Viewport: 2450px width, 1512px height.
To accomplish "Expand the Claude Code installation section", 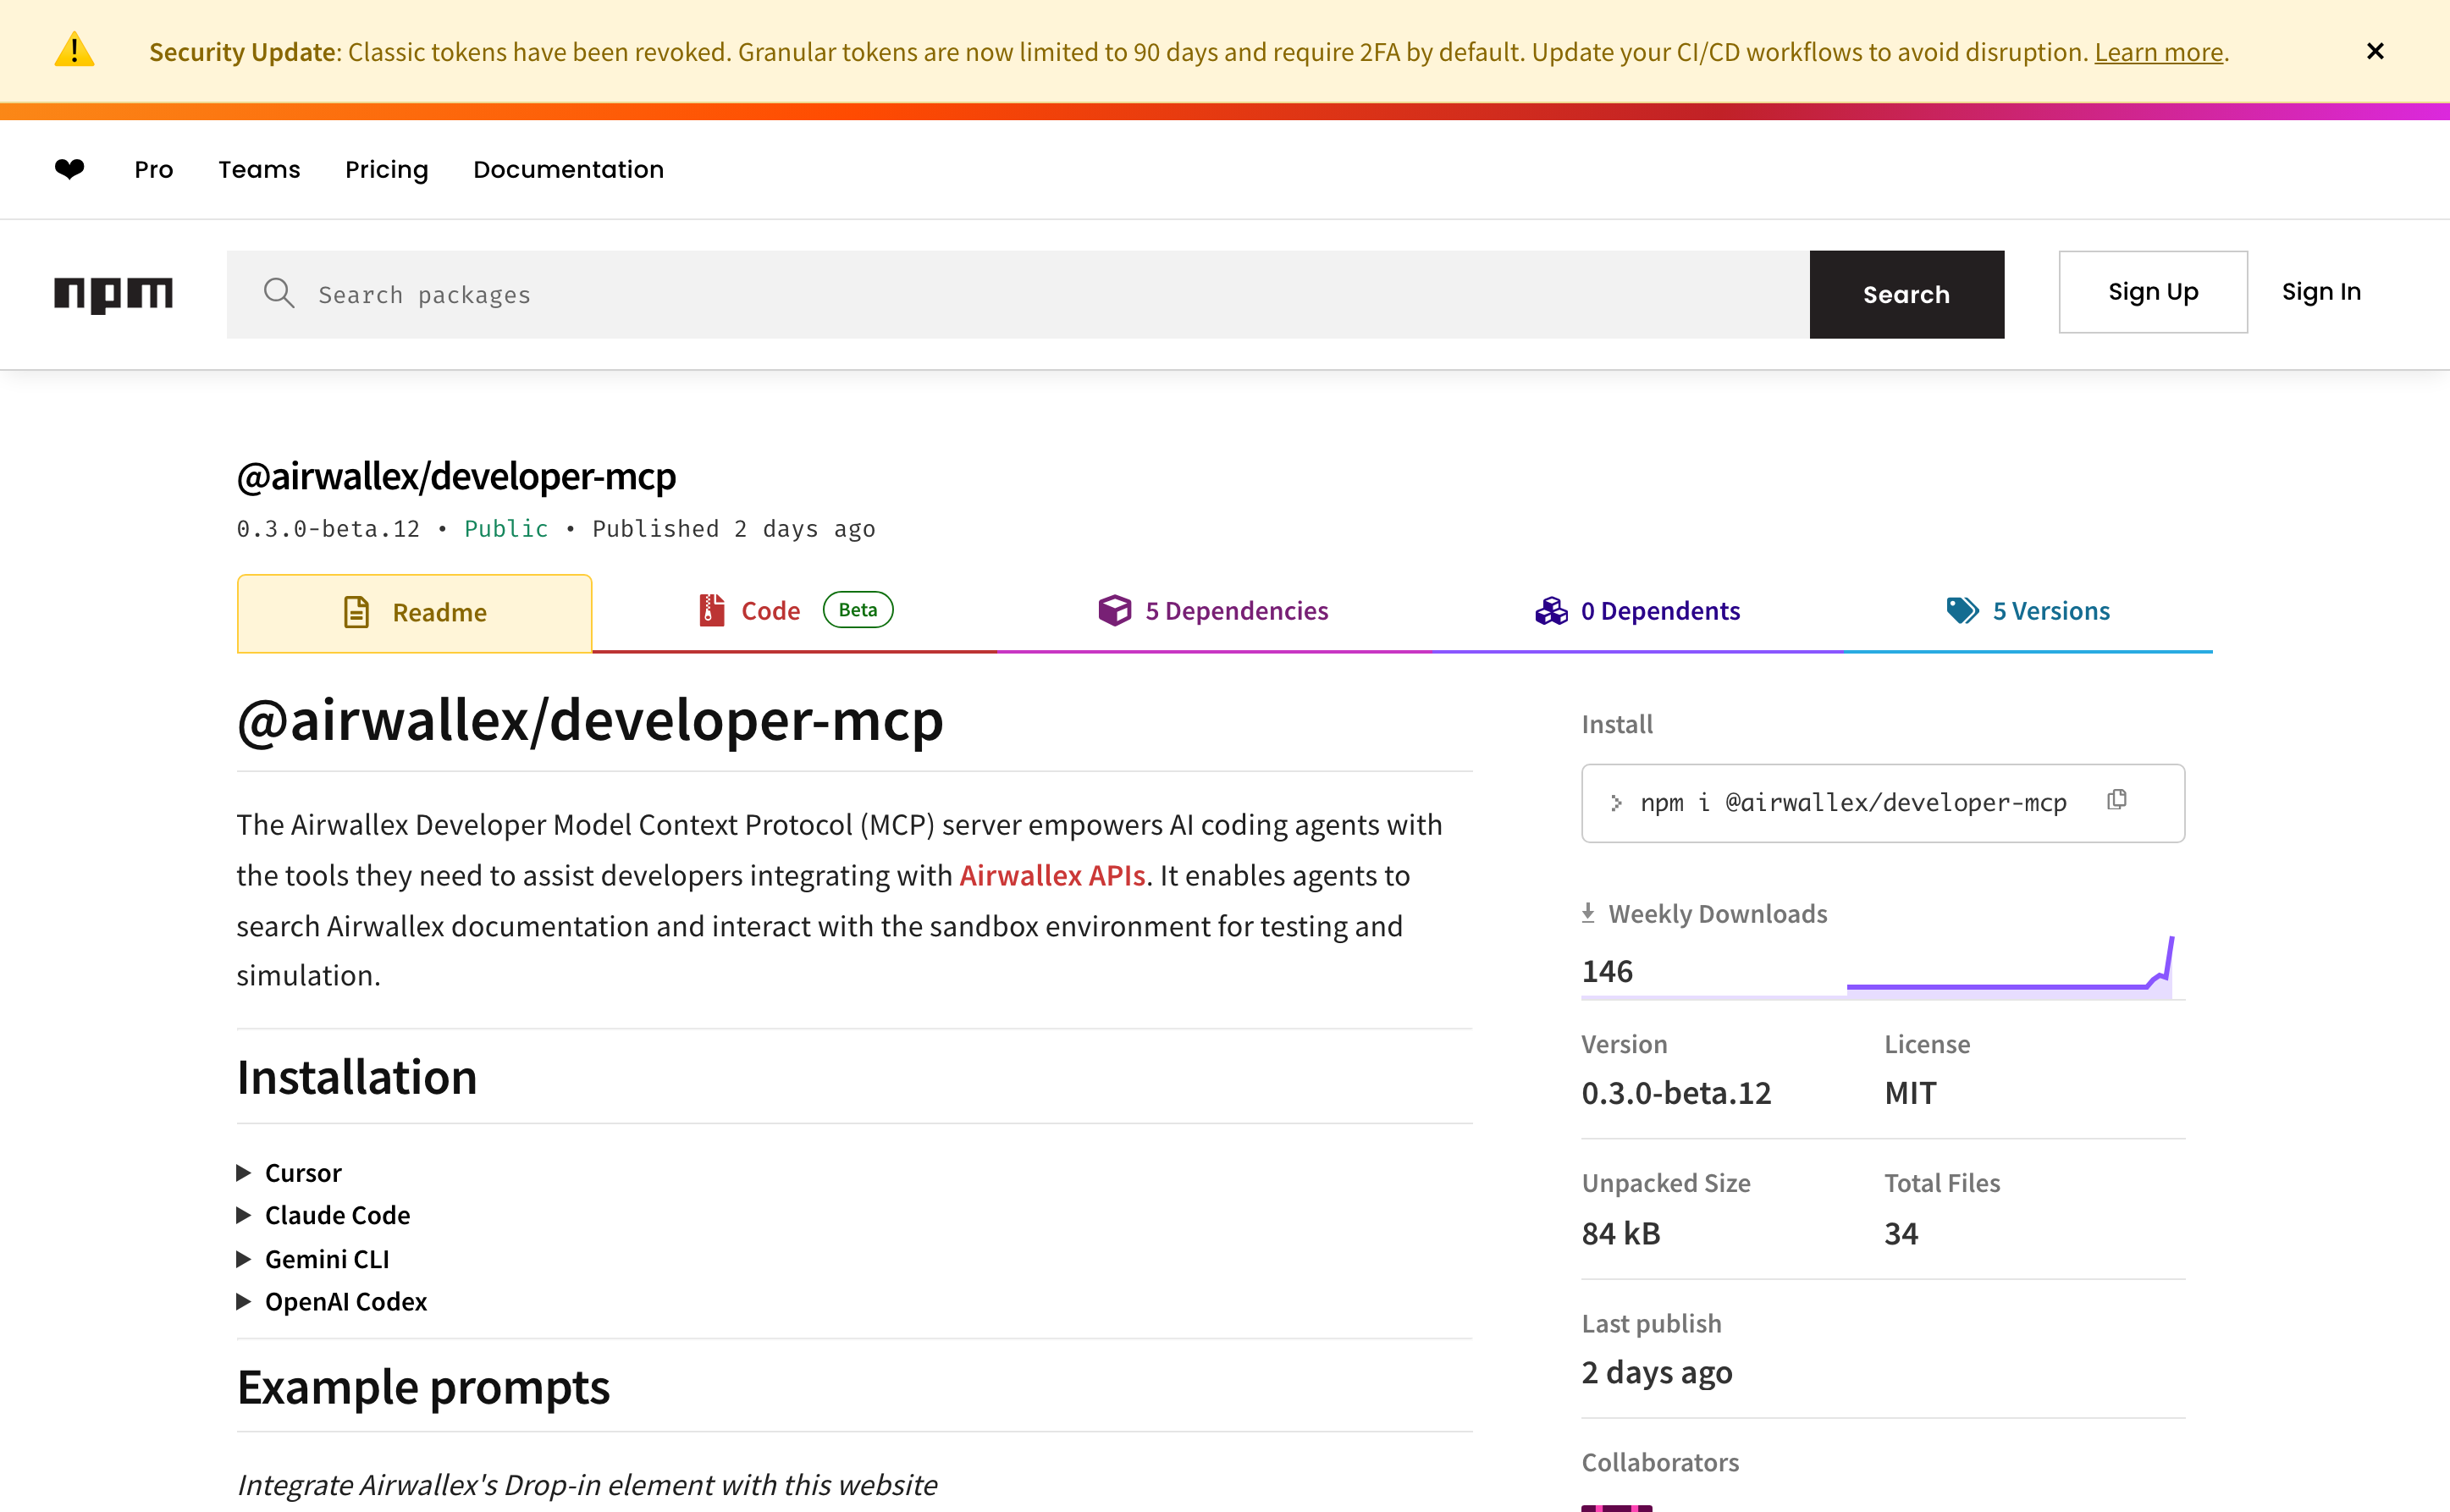I will point(336,1215).
